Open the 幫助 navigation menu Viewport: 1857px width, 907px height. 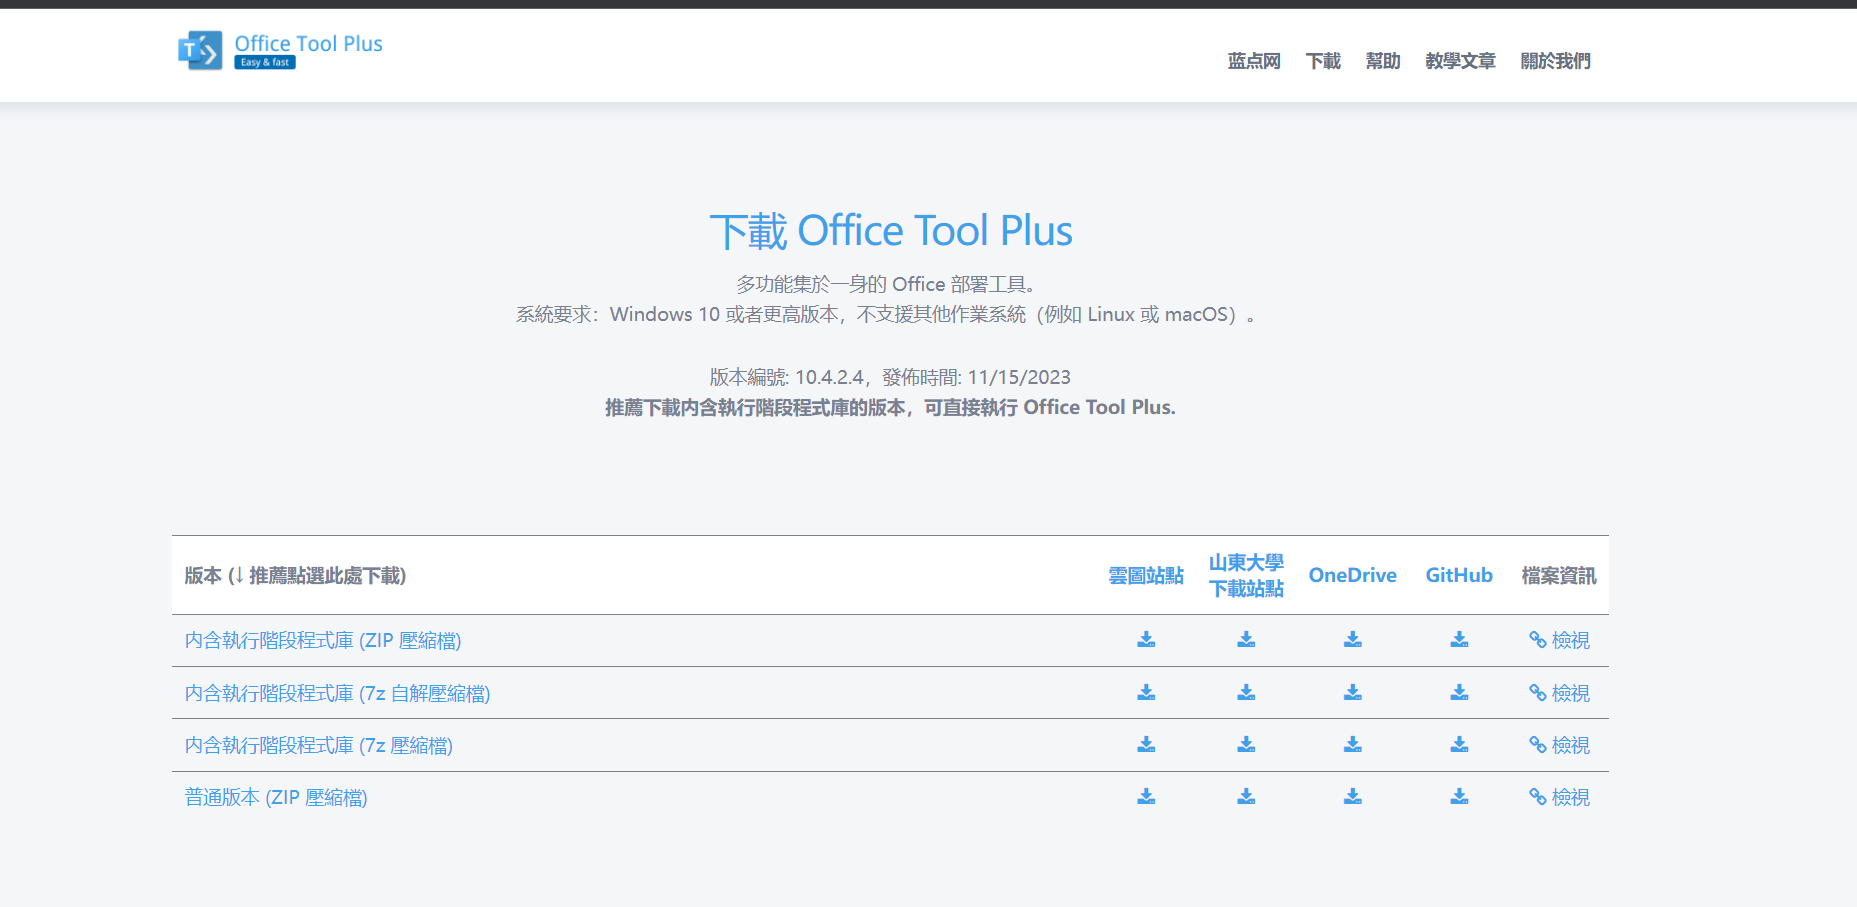pos(1382,61)
